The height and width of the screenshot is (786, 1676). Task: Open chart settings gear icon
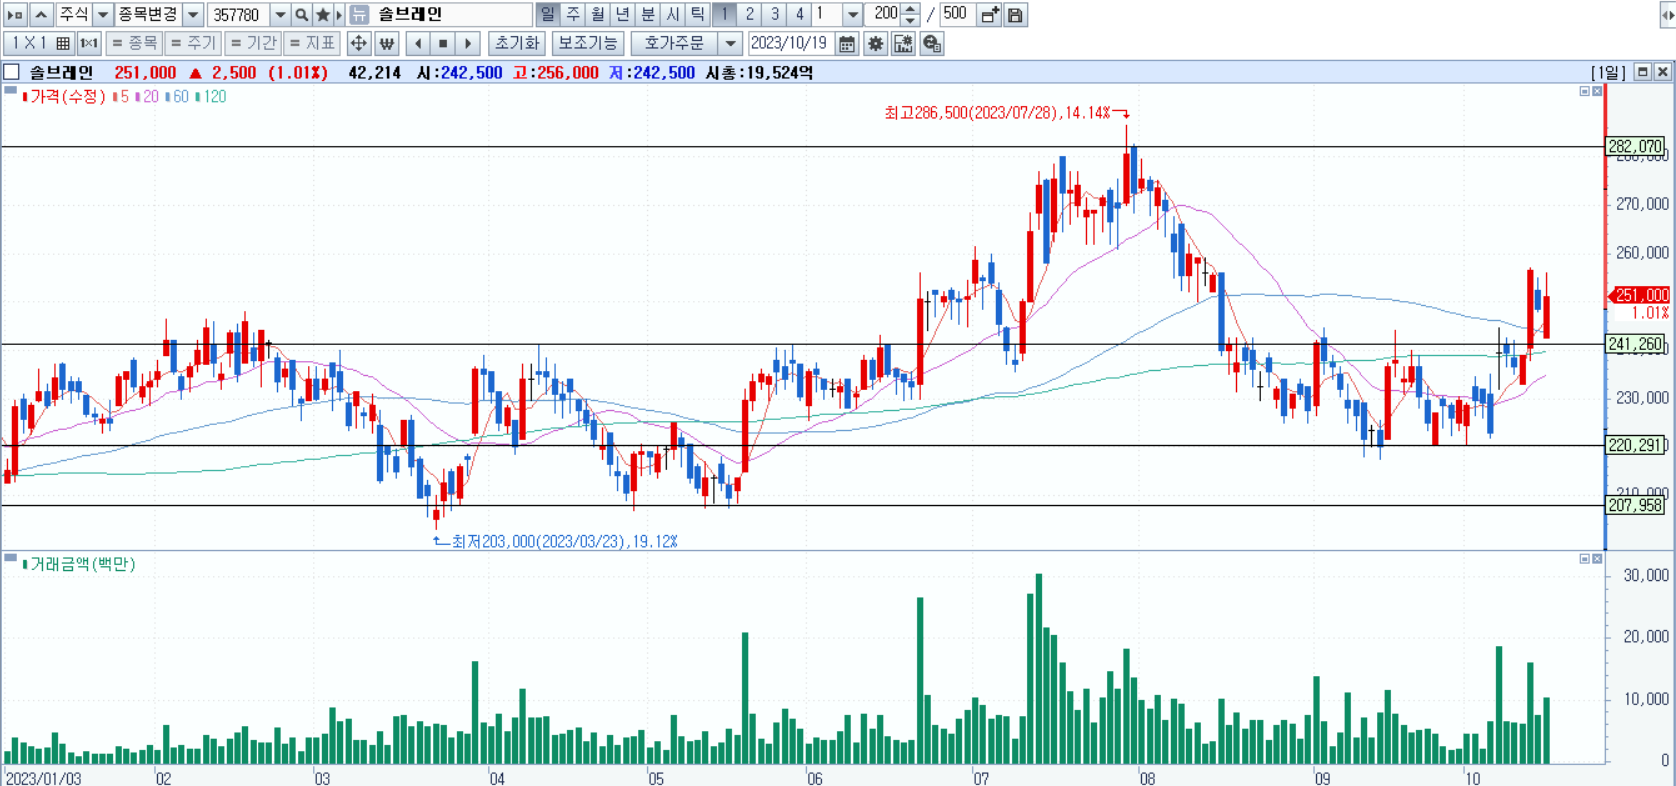tap(875, 44)
